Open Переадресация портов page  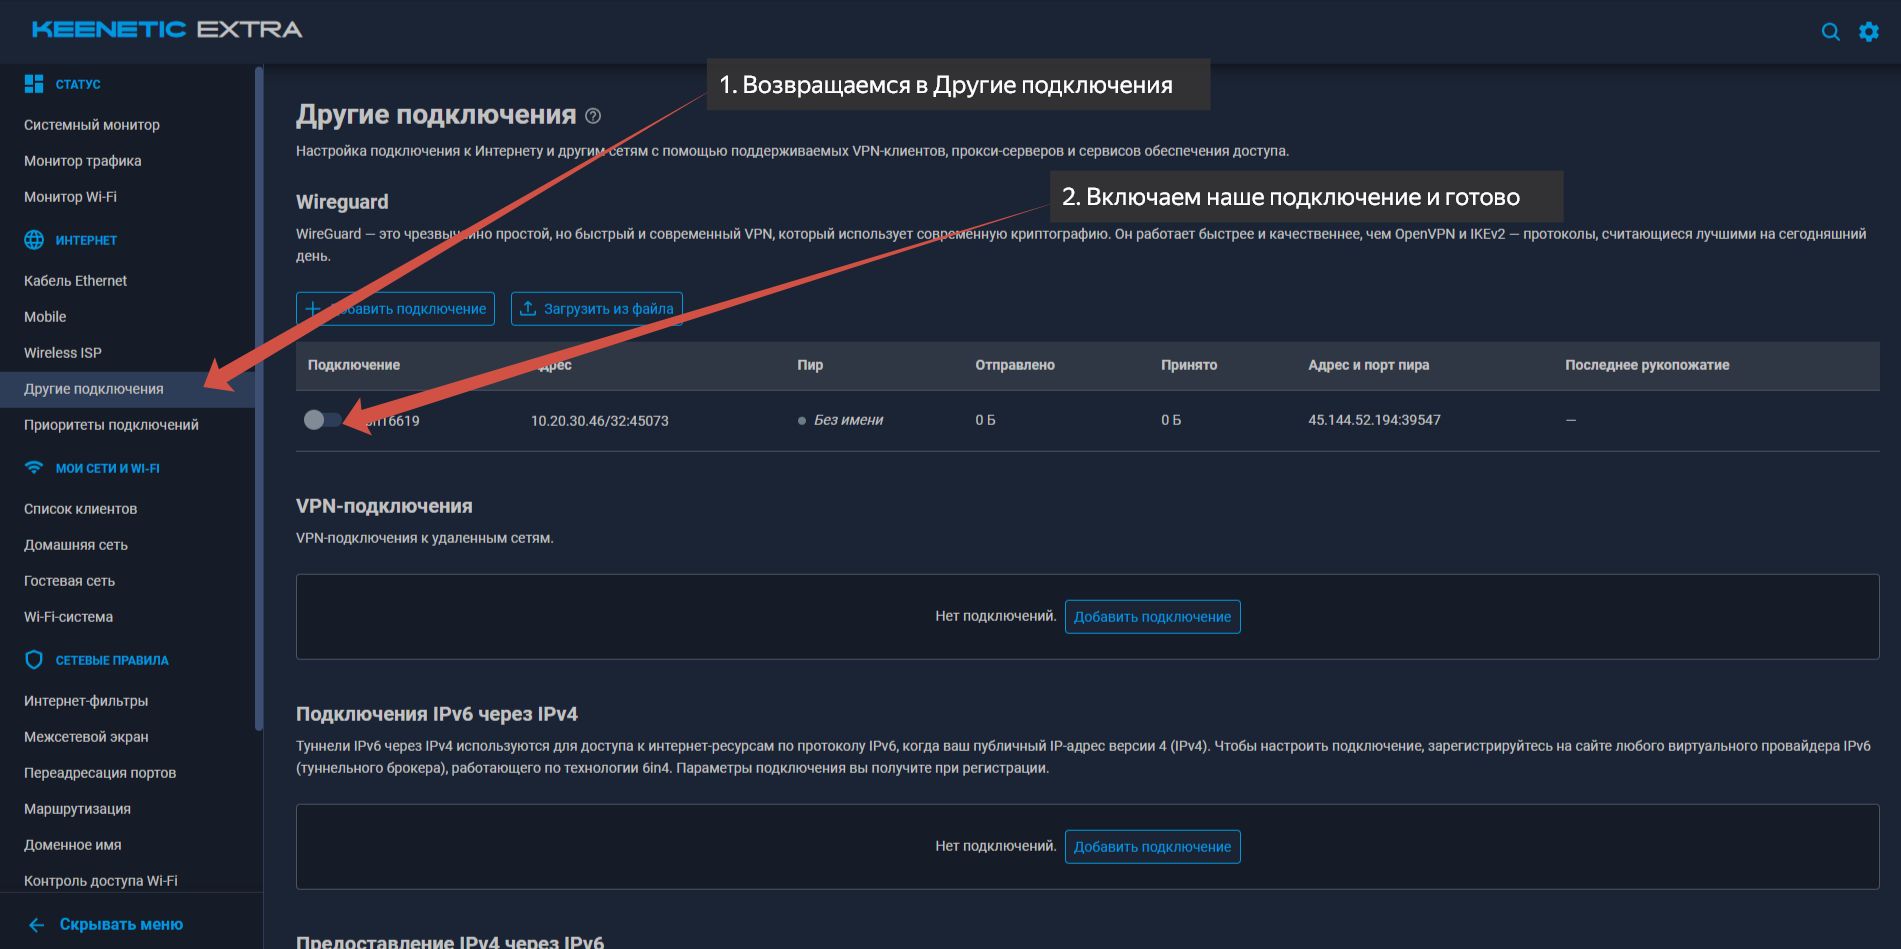[100, 773]
